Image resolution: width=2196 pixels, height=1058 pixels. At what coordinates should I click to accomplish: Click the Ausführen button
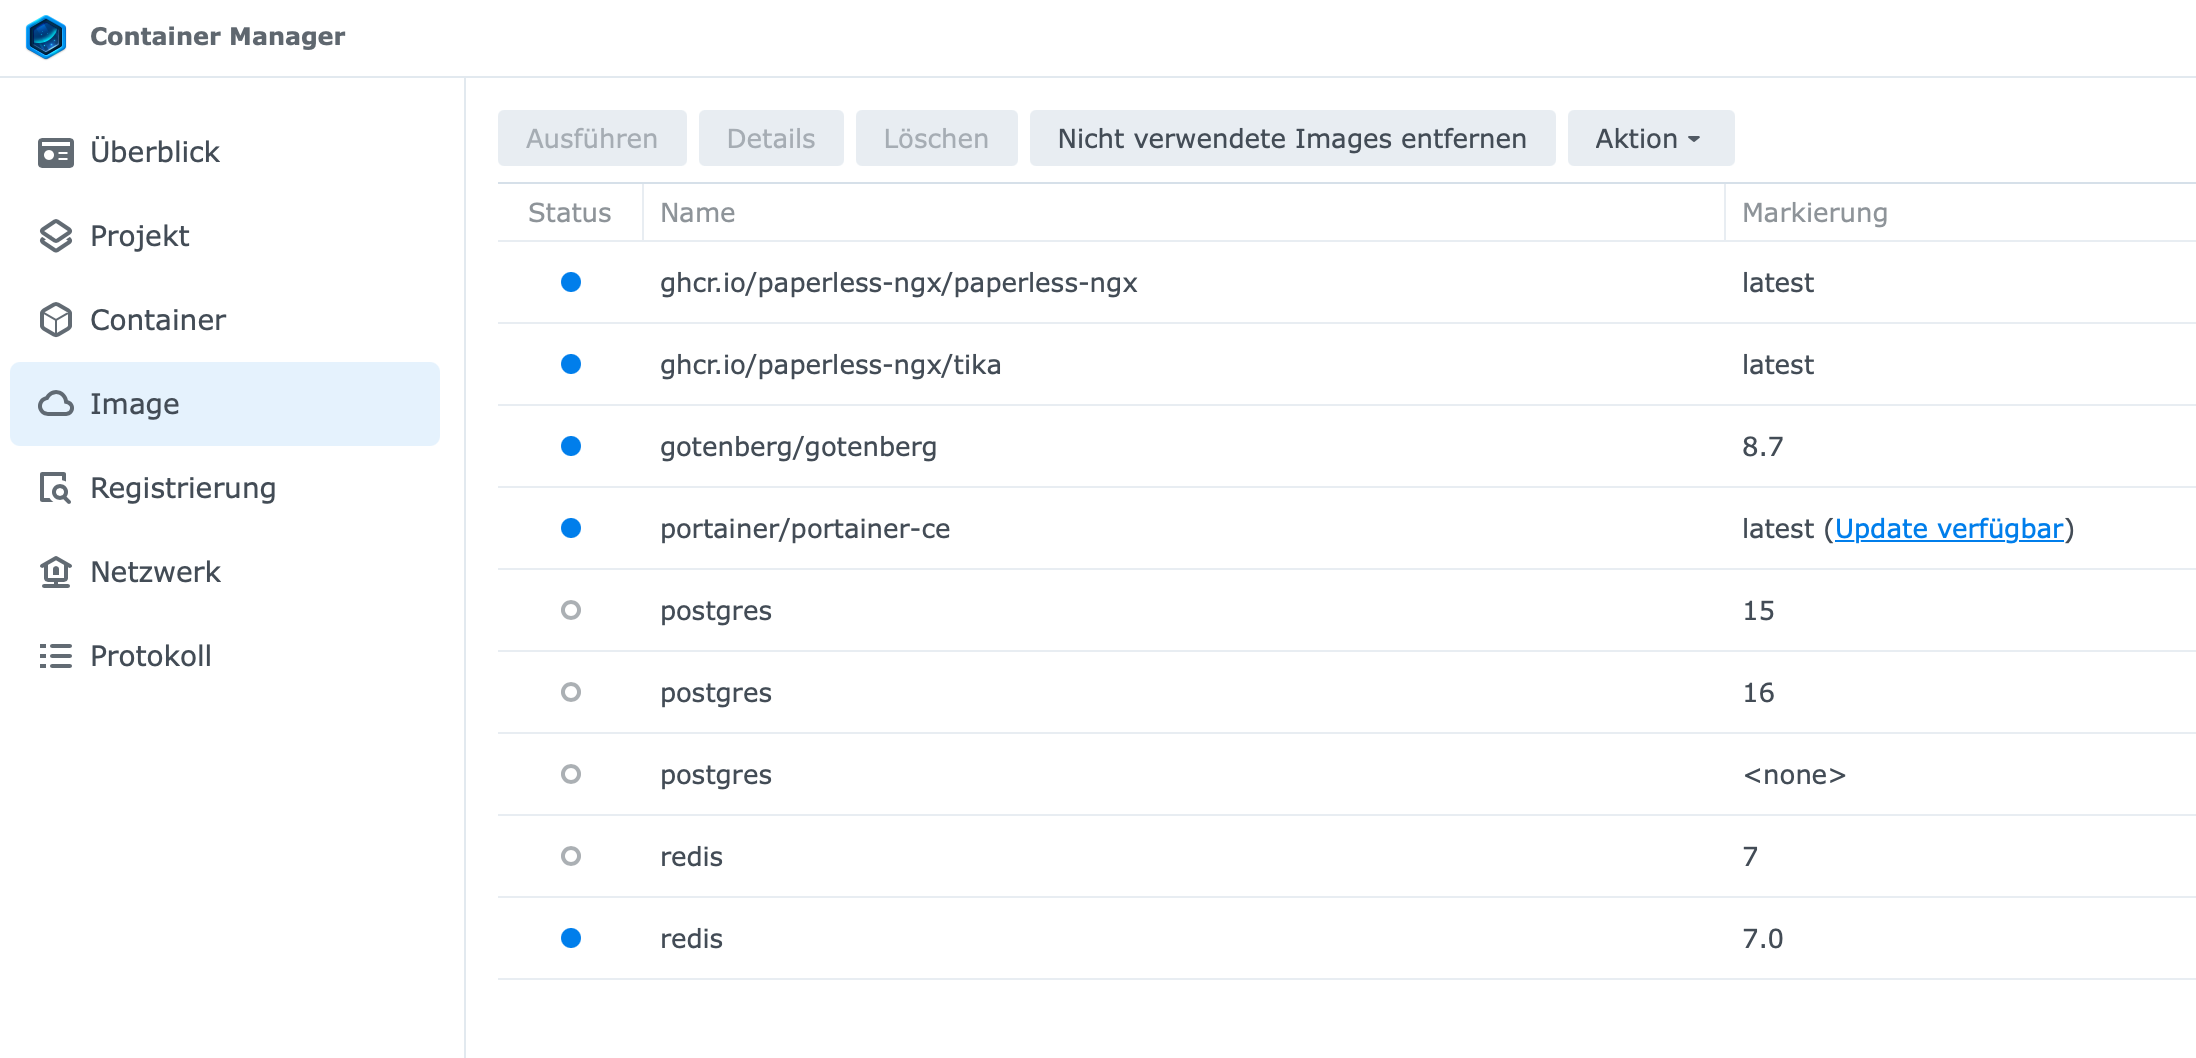[x=592, y=138]
